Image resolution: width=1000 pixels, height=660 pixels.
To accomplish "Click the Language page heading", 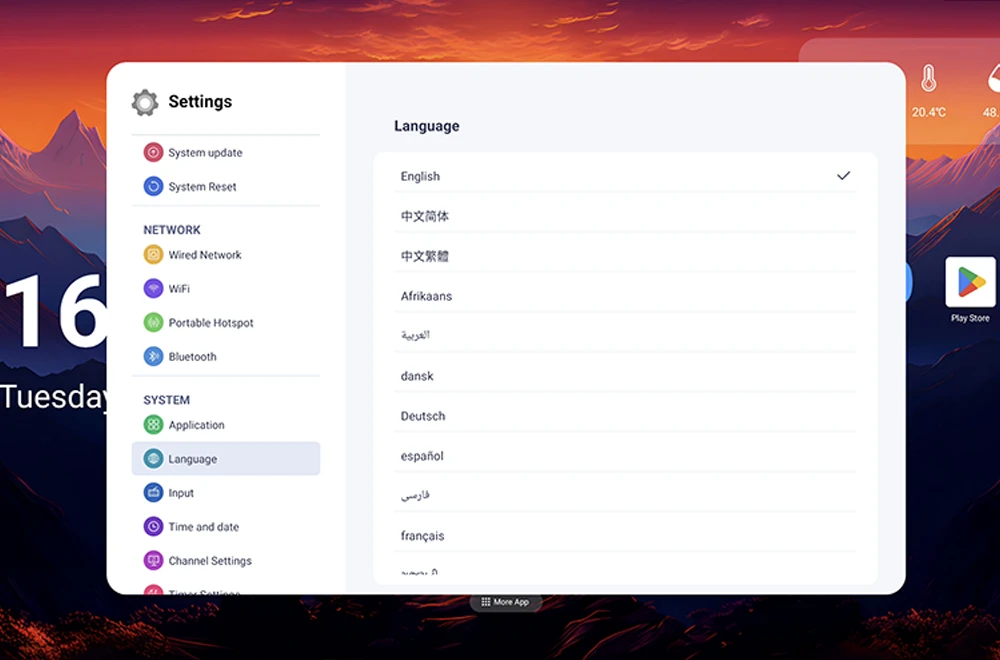I will pos(427,126).
